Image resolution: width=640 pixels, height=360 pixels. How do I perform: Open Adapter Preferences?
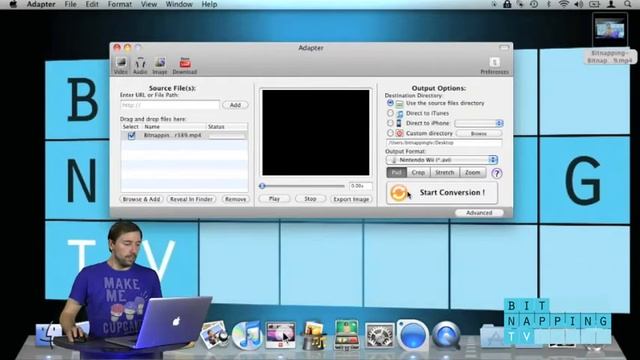click(x=494, y=65)
